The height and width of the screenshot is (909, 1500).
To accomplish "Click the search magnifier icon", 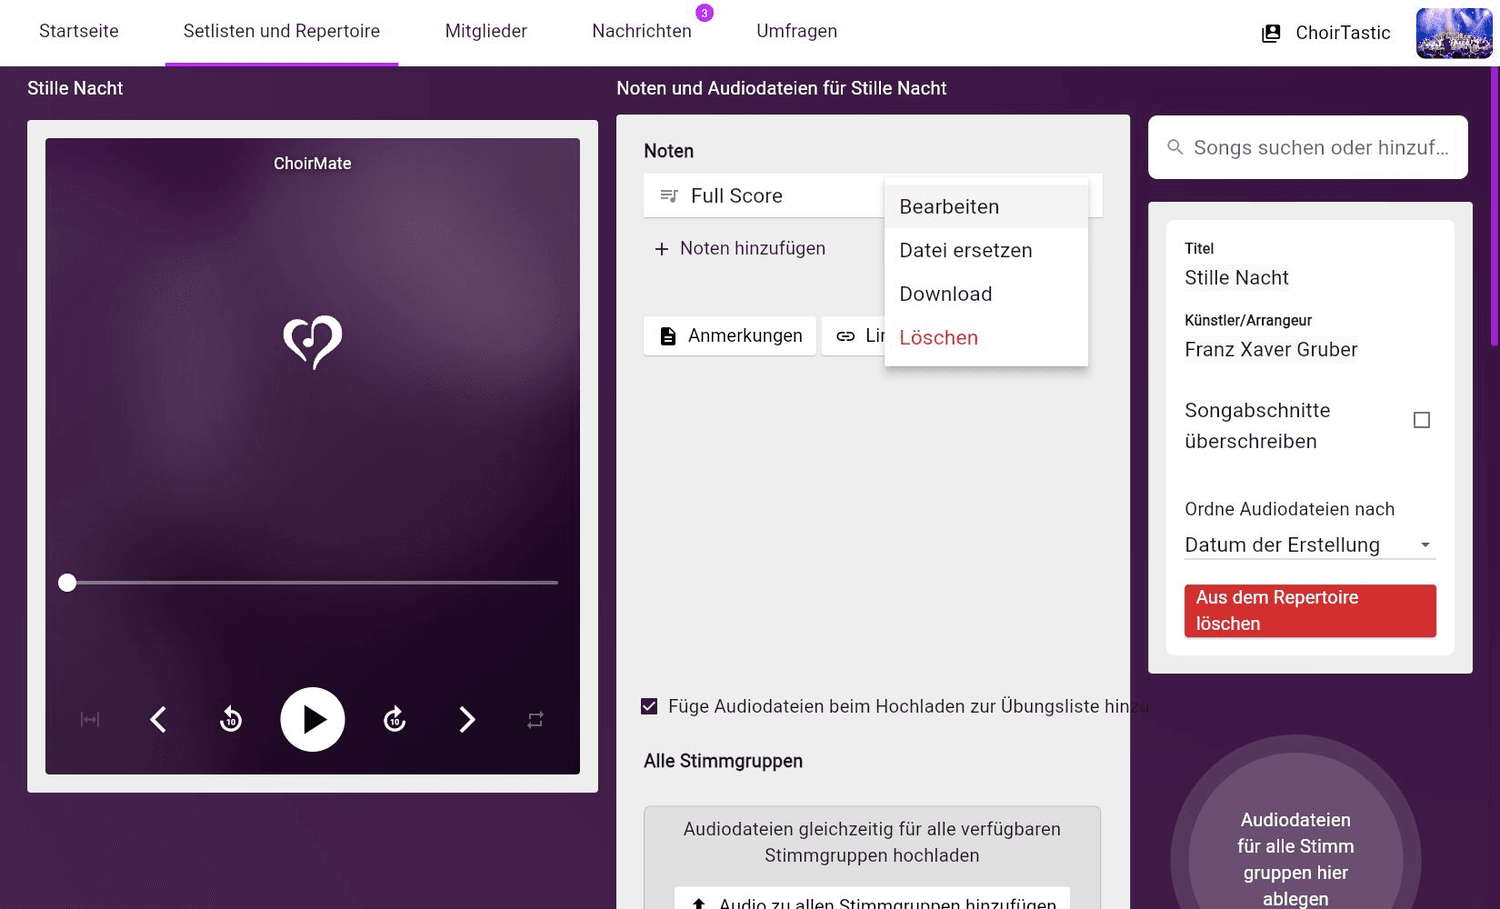I will point(1176,147).
